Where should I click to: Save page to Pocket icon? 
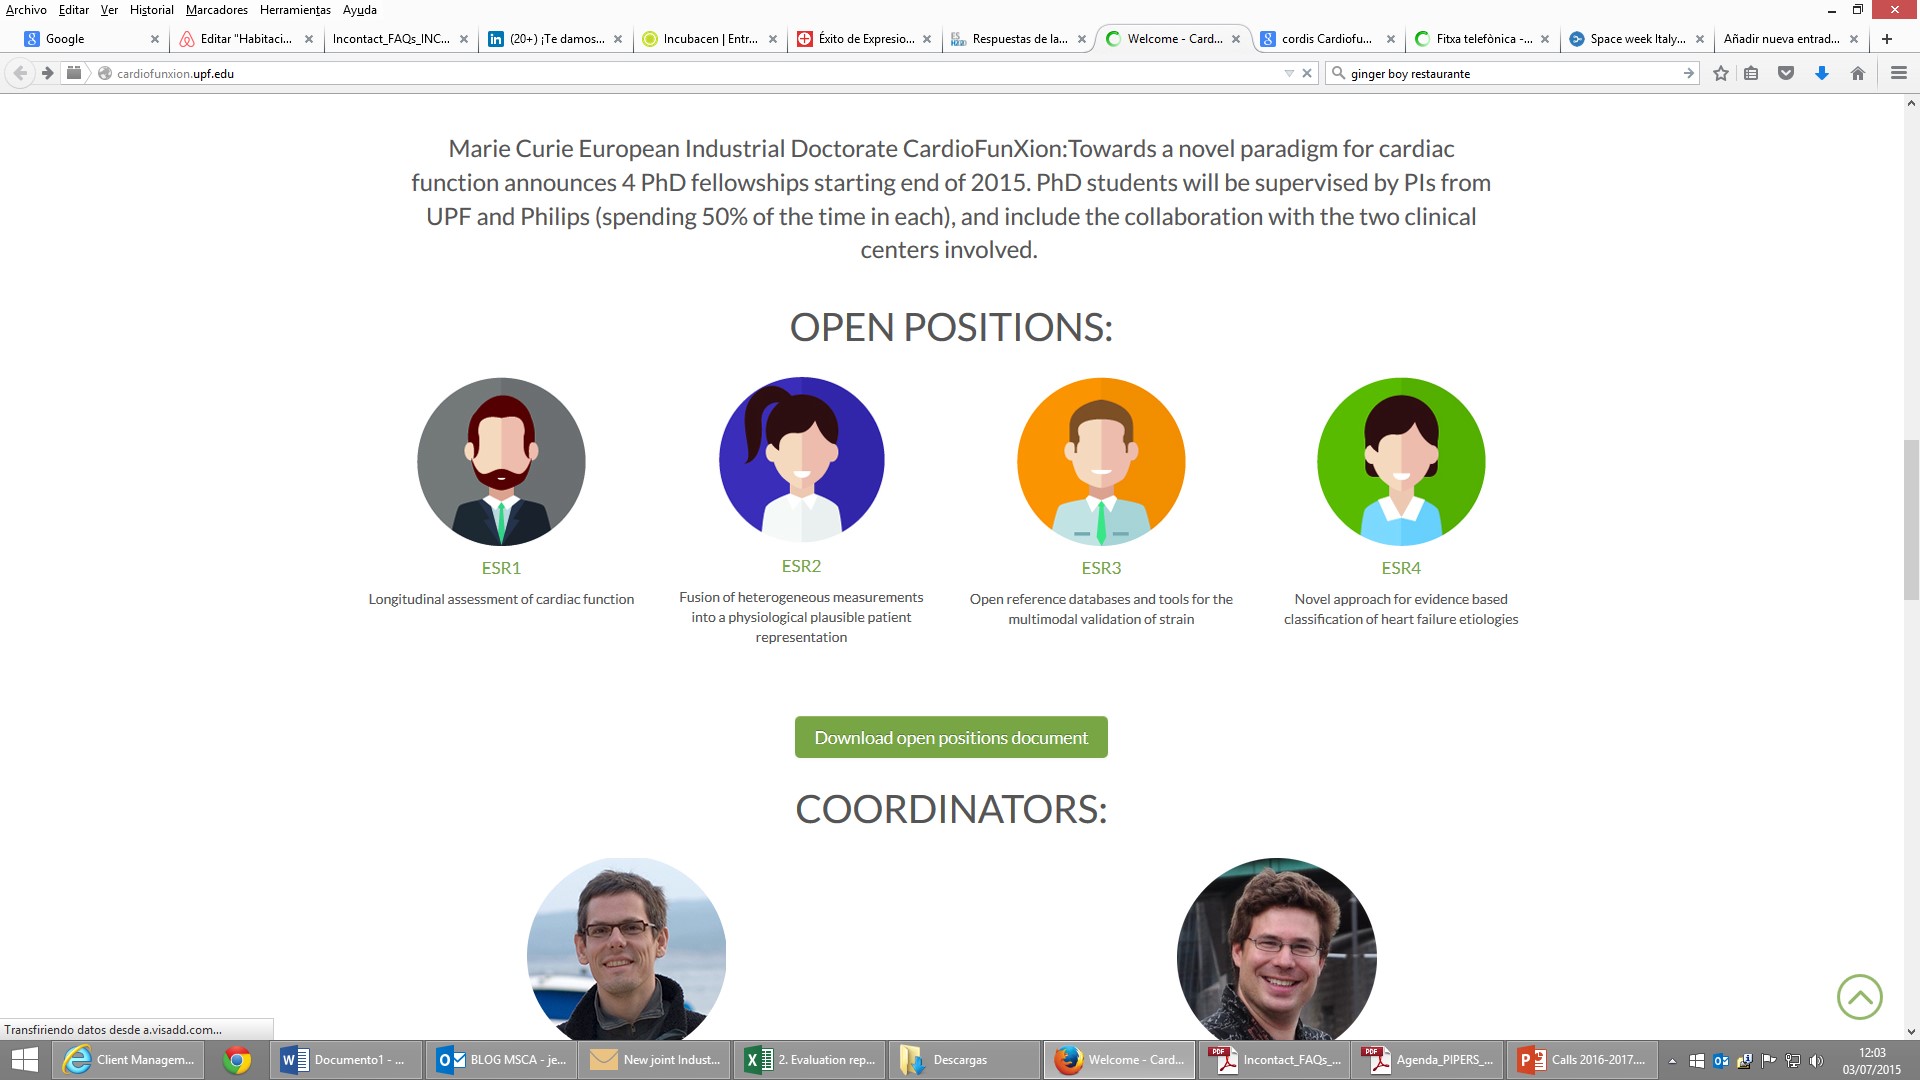point(1786,73)
